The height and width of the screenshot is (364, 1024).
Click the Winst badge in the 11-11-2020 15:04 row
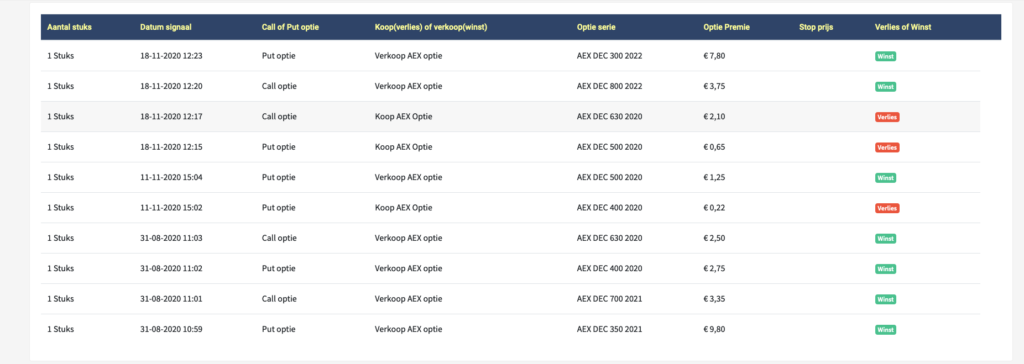pos(885,178)
